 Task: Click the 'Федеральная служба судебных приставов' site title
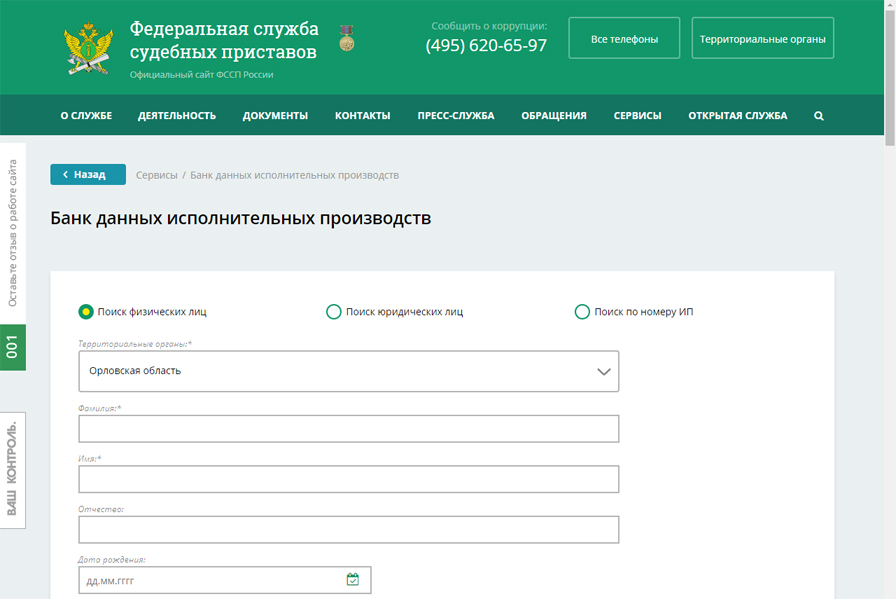coord(224,40)
